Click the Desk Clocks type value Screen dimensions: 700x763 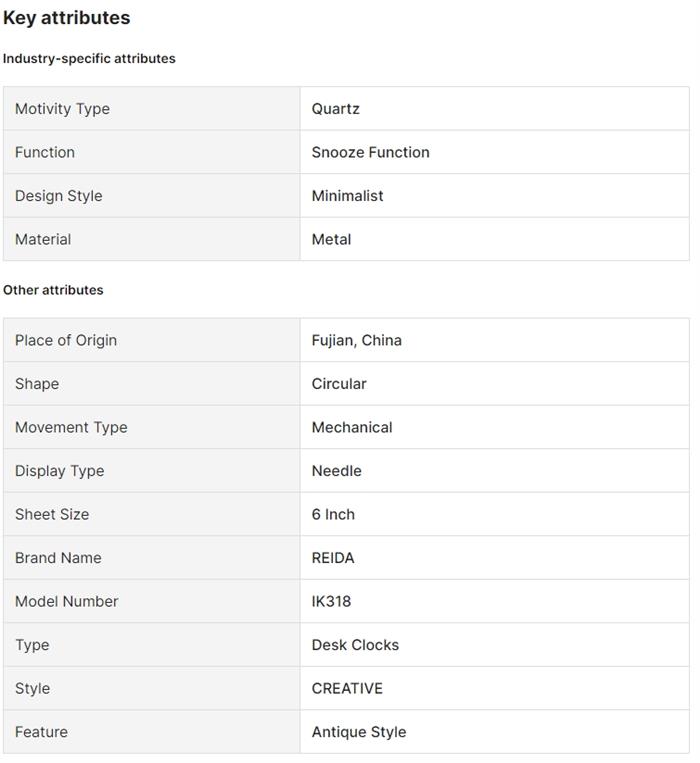(355, 645)
